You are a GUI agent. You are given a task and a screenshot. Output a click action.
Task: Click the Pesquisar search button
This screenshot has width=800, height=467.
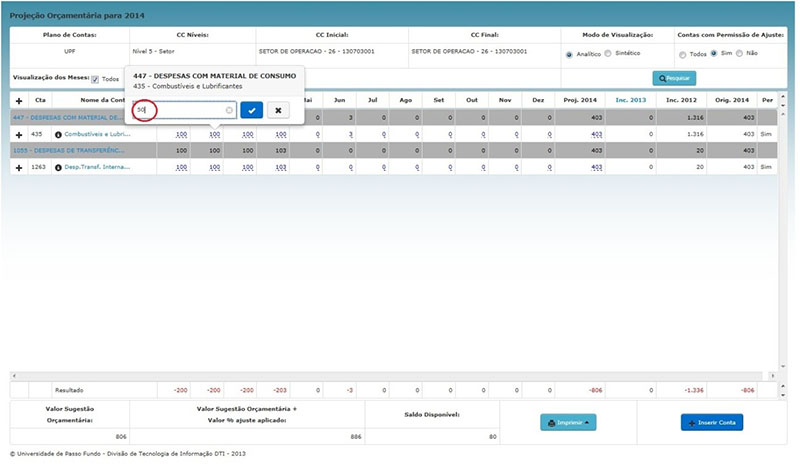coord(674,78)
